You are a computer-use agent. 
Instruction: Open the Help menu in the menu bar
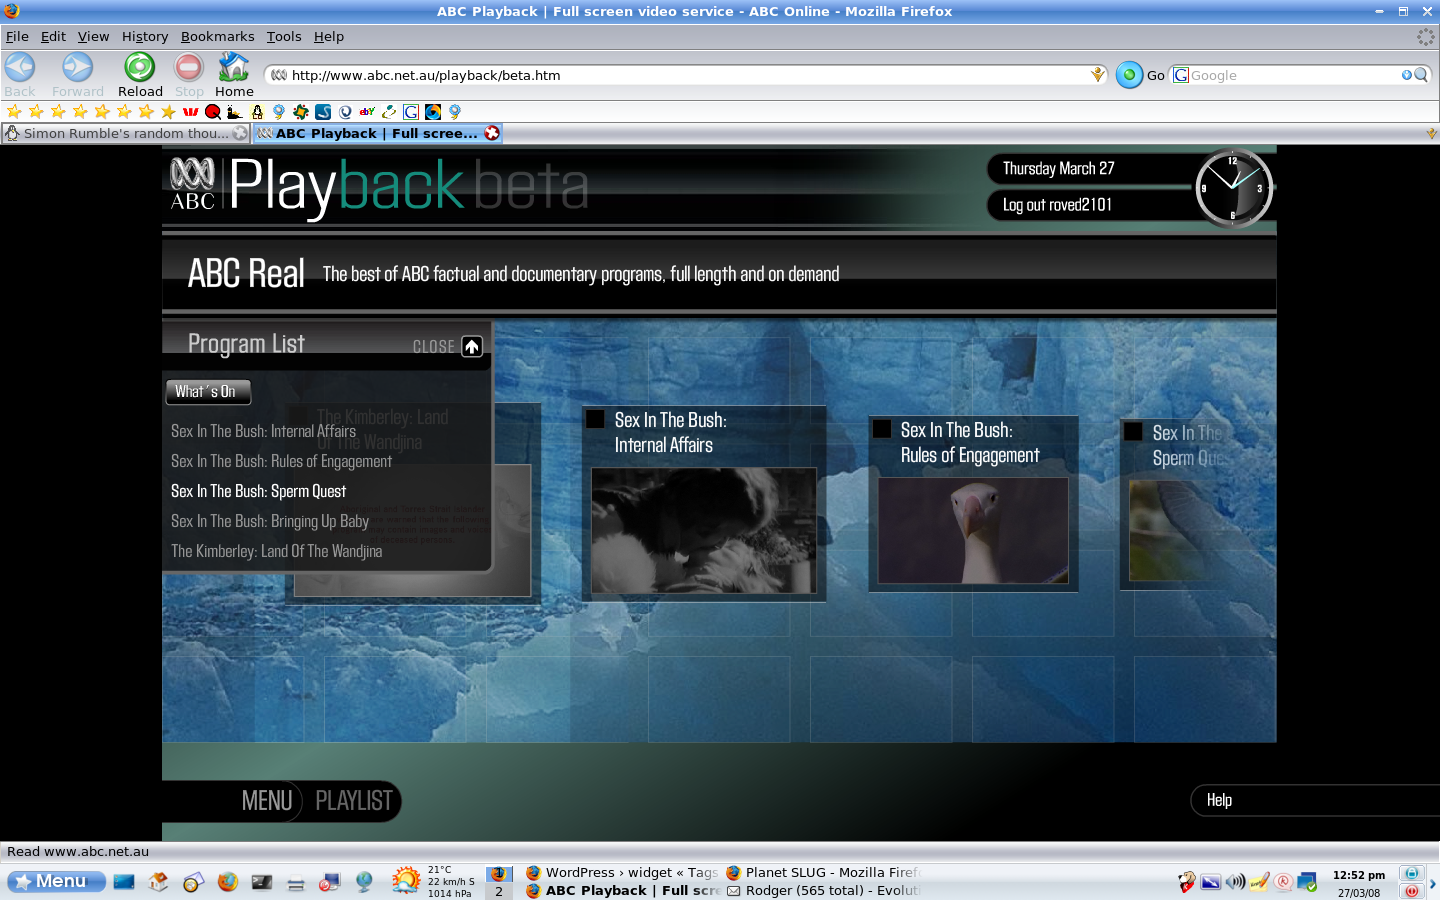click(x=329, y=36)
